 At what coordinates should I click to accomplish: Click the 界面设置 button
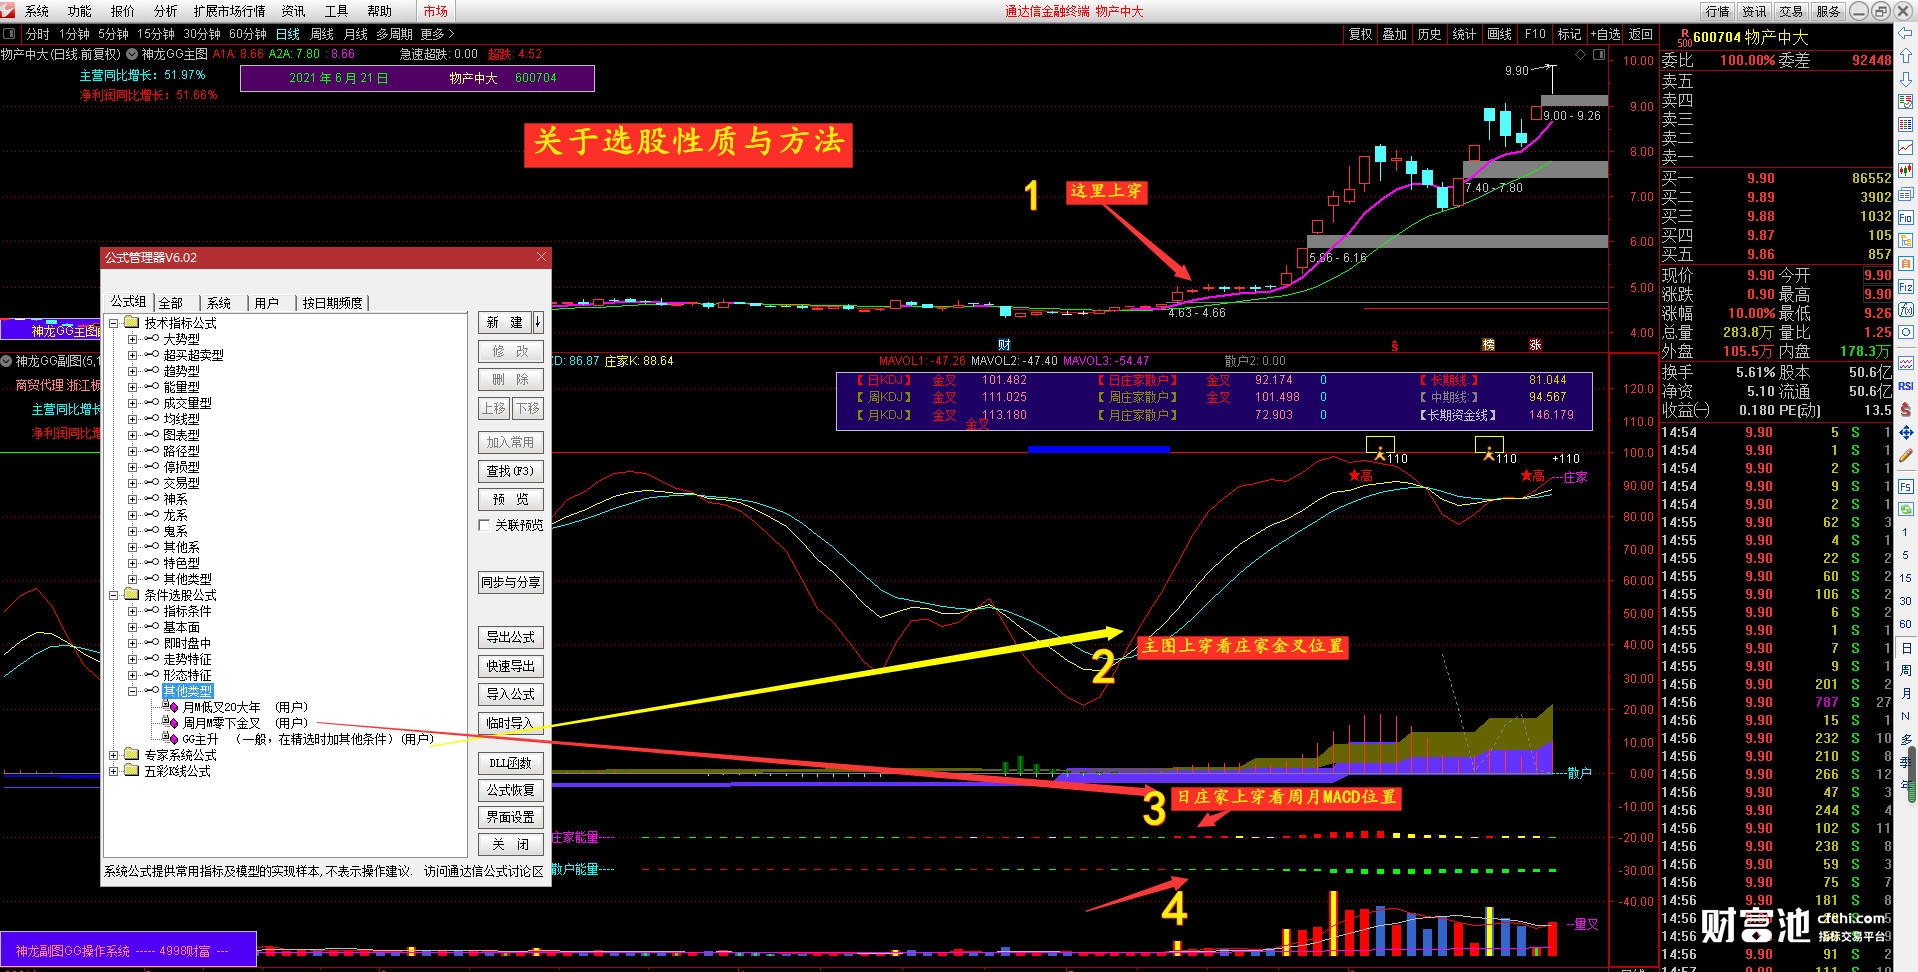(x=511, y=817)
